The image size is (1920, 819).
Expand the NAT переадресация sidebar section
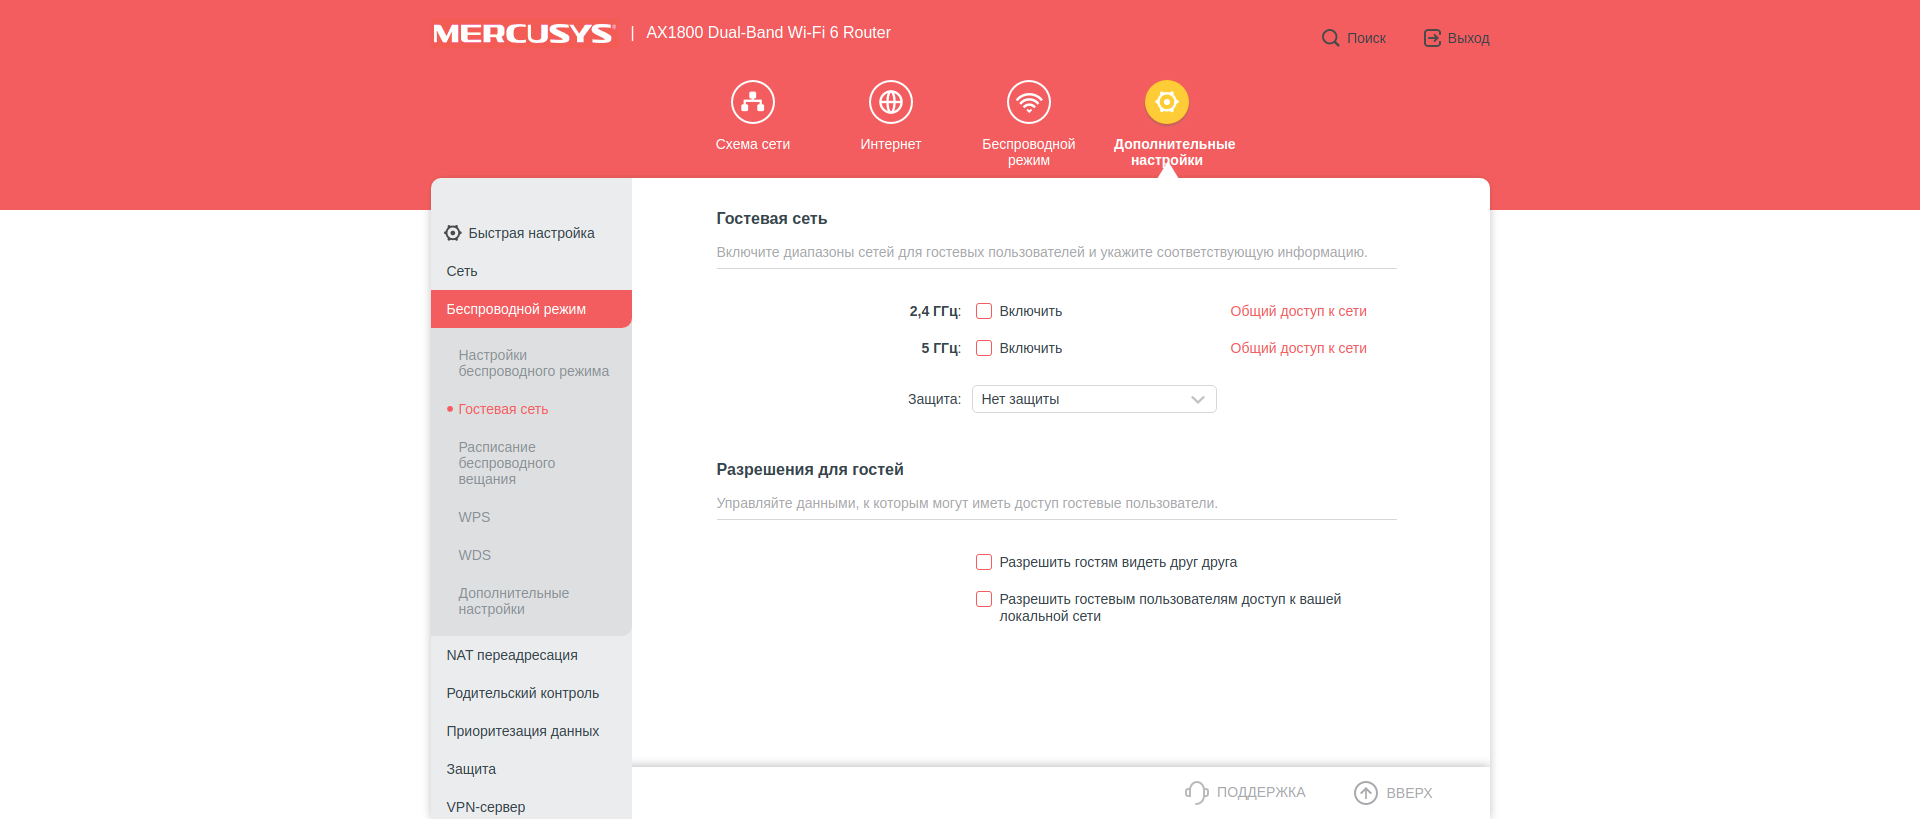[x=512, y=655]
